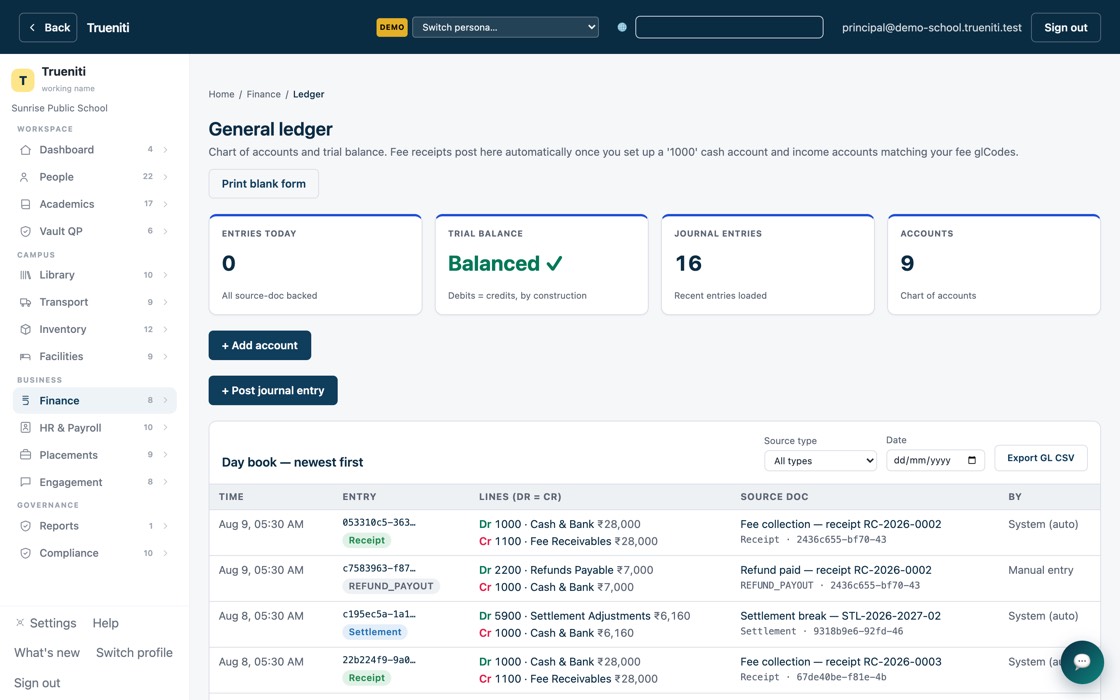Click the Inventory box icon
Screen dimensions: 1120x700
click(x=25, y=329)
